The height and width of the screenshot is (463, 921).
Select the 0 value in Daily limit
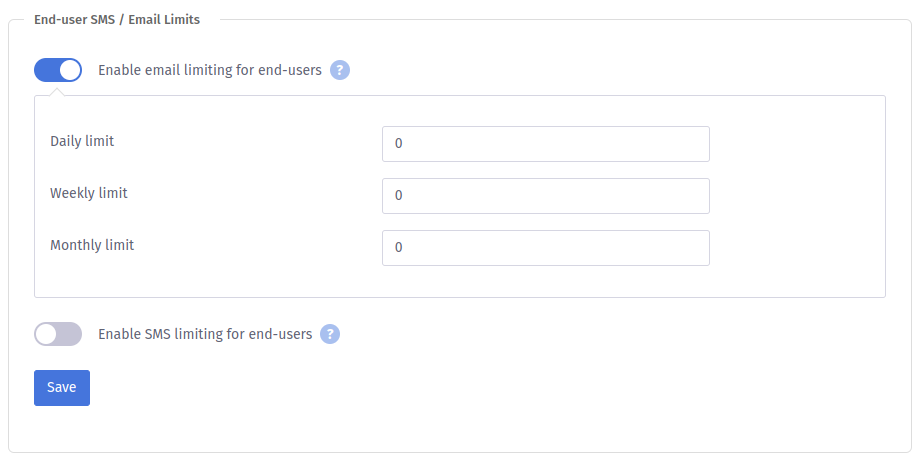tap(398, 144)
